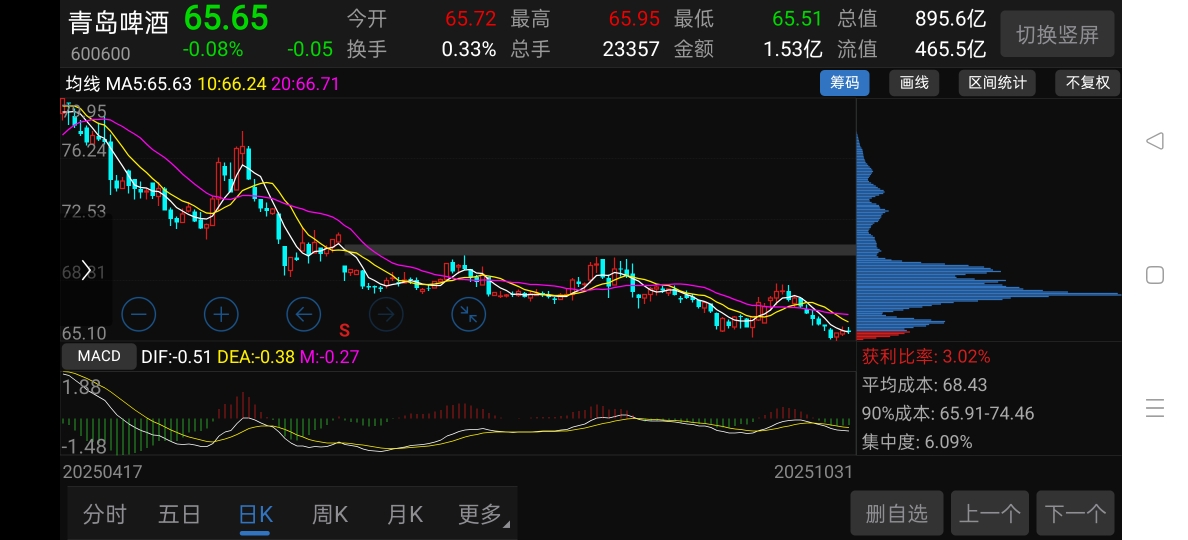This screenshot has width=1188, height=540.
Task: Tap the 流值 value 465.5亿
Action: 950,49
